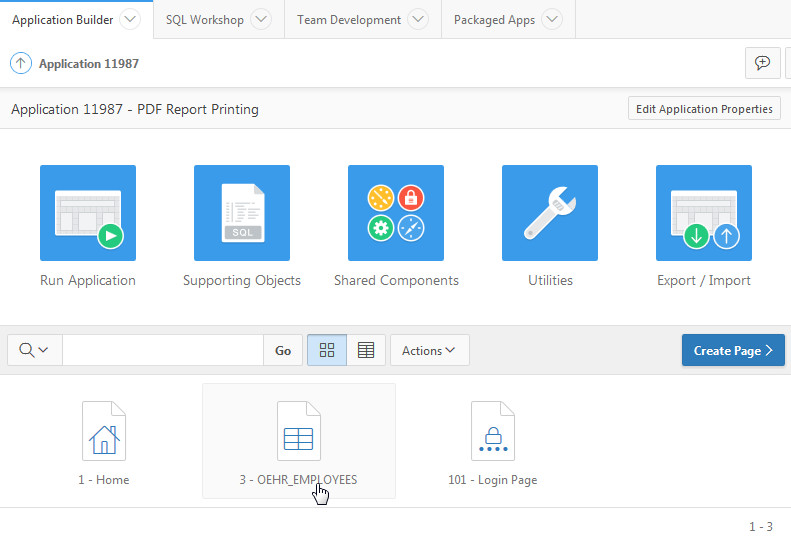Click the Edit Application Properties button
Viewport: 791px width, 543px height.
pyautogui.click(x=704, y=109)
